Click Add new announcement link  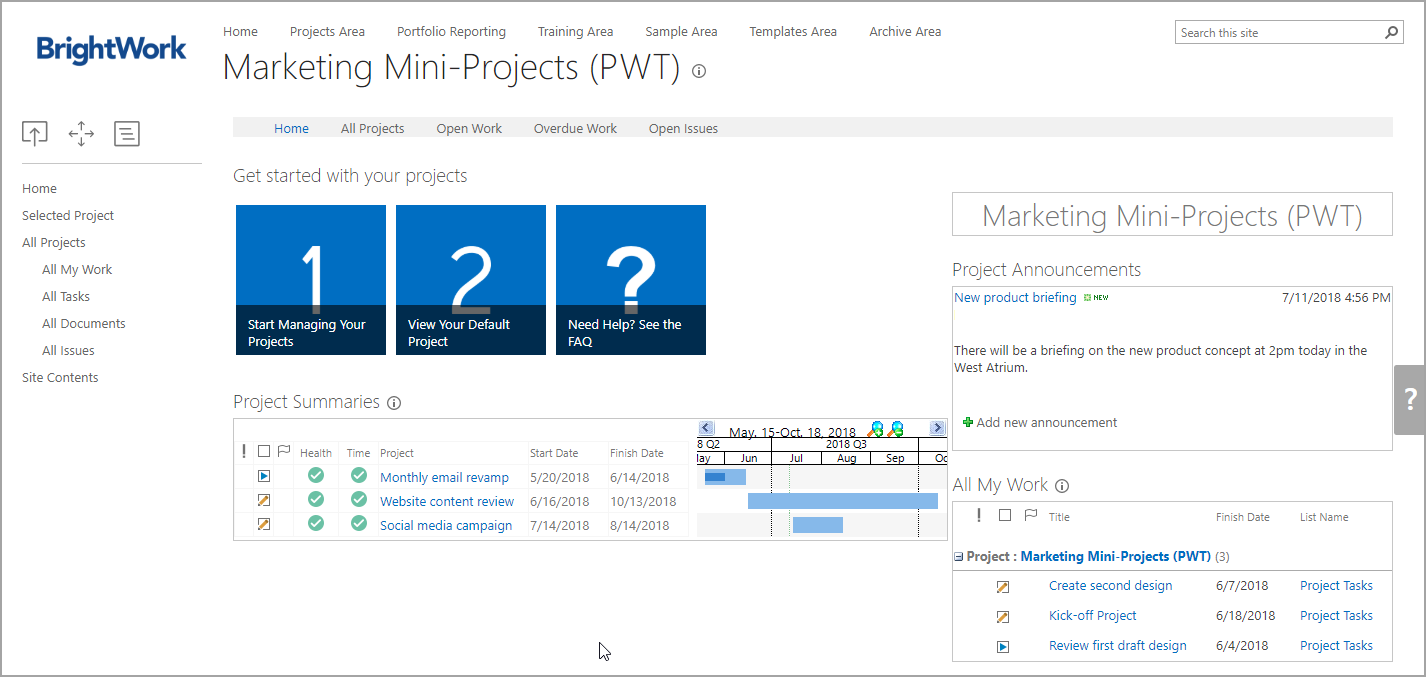tap(1047, 423)
